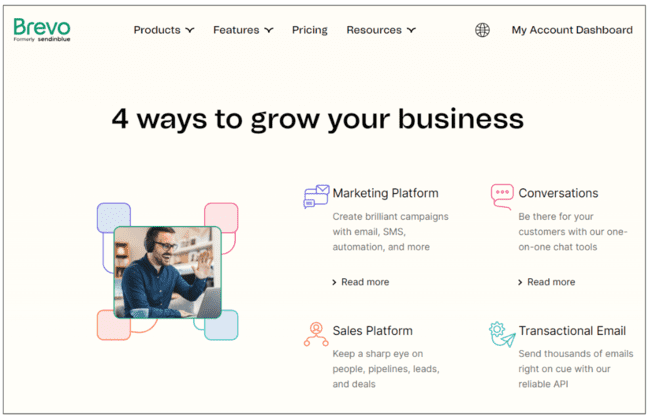Click the photo of the man waving
The width and height of the screenshot is (650, 419).
(x=167, y=272)
